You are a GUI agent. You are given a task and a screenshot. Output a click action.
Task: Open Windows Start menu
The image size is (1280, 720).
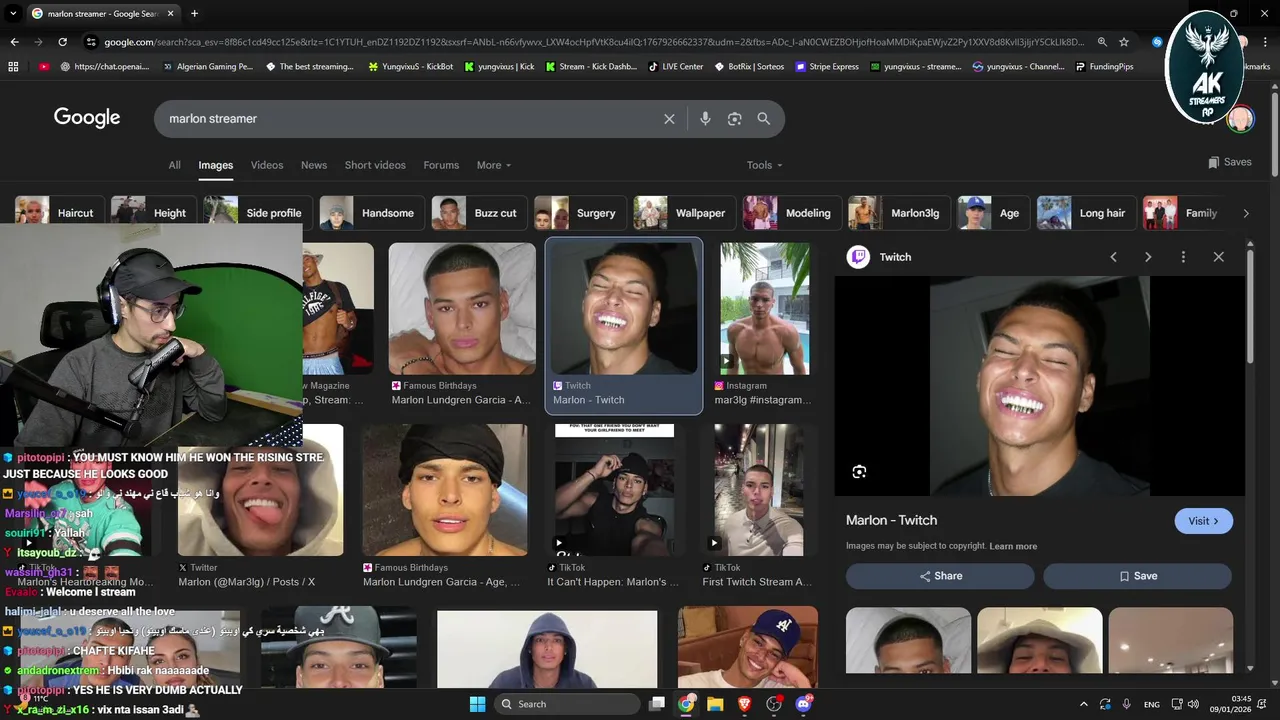[x=477, y=704]
